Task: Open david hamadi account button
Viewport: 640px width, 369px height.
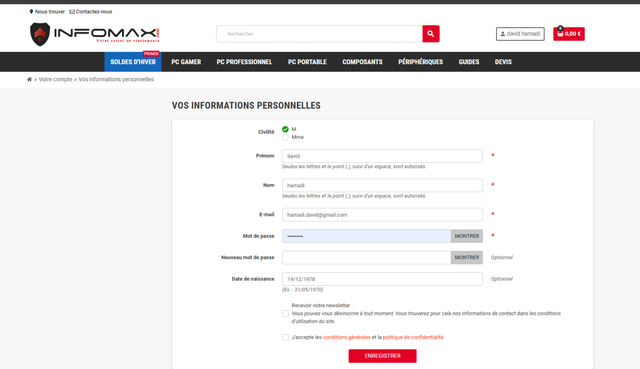Action: (520, 34)
